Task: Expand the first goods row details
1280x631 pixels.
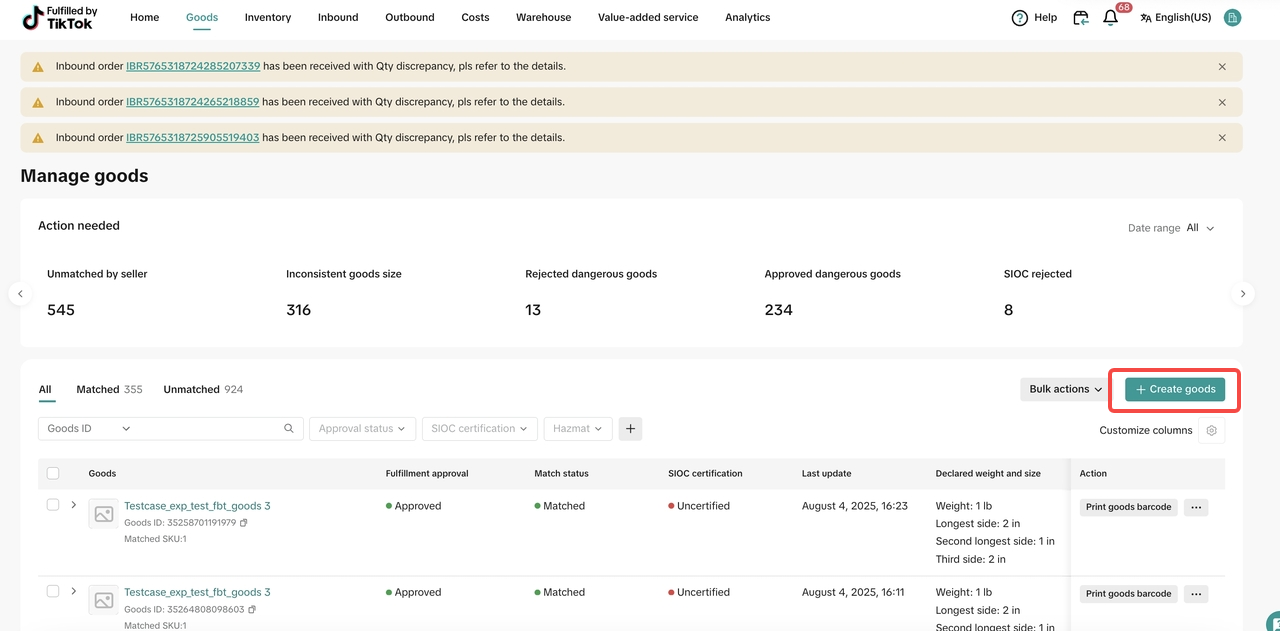Action: pyautogui.click(x=74, y=505)
